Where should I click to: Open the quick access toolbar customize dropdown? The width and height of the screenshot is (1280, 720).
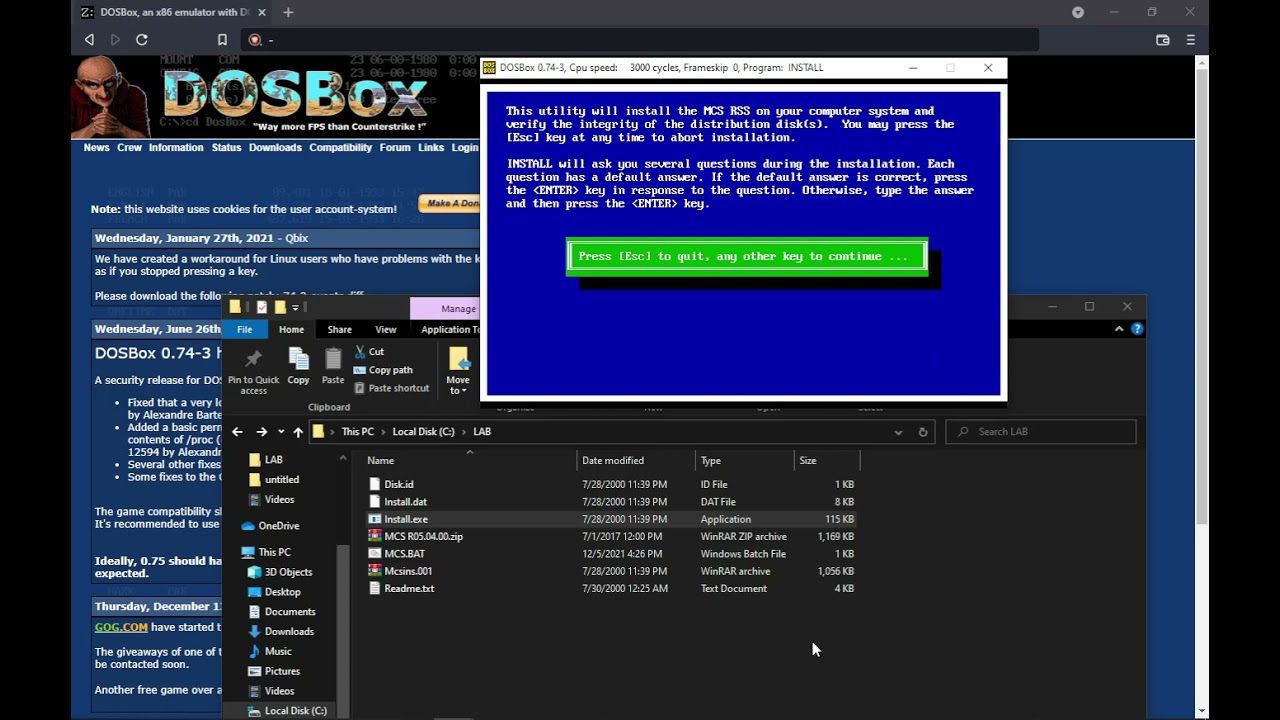pos(295,307)
